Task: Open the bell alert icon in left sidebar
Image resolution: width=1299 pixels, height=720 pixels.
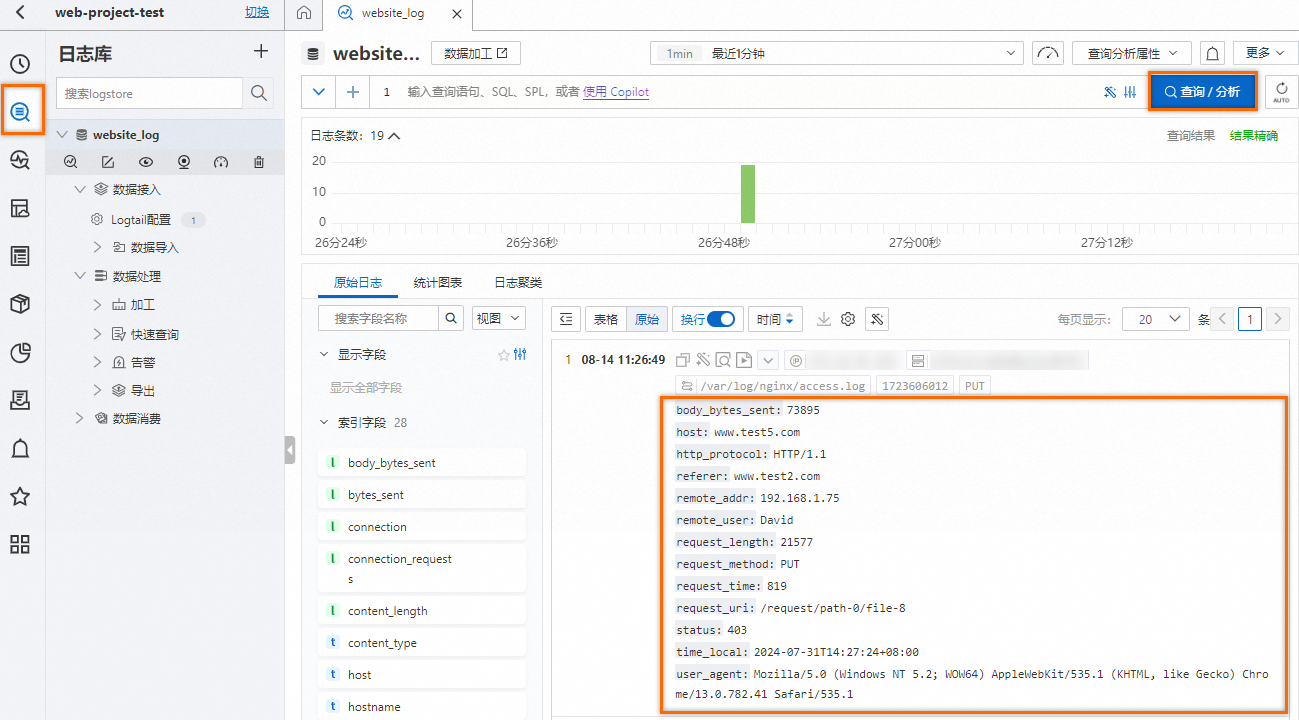Action: 20,449
